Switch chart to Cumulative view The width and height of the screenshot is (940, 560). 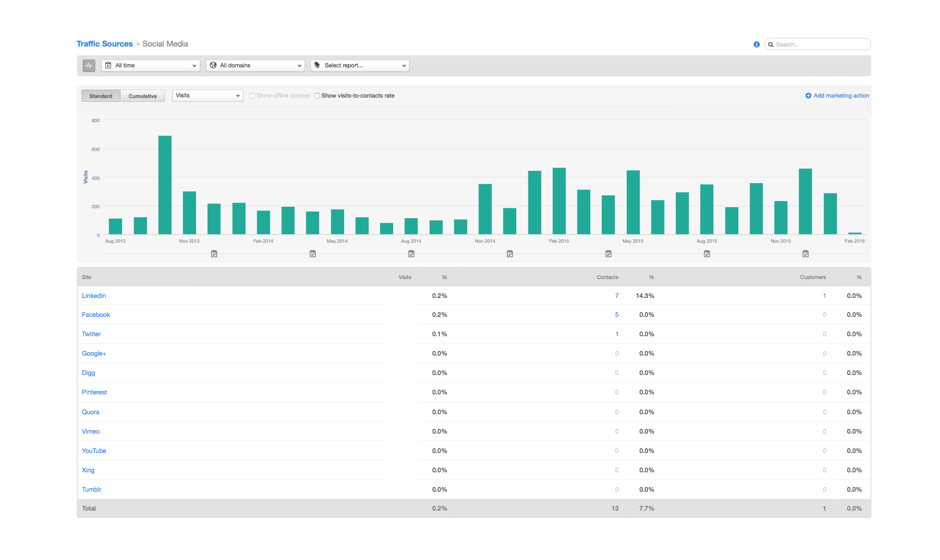(142, 96)
